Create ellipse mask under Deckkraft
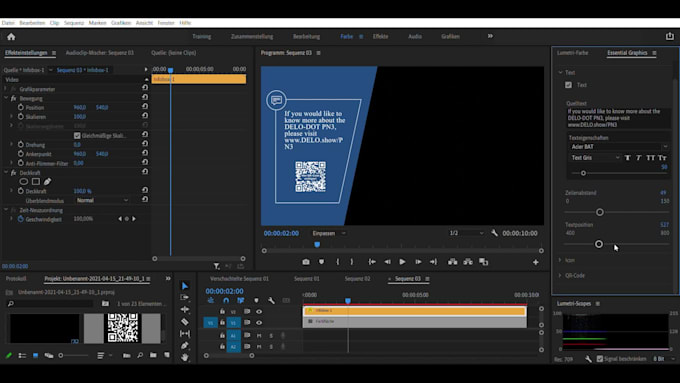 pos(24,182)
